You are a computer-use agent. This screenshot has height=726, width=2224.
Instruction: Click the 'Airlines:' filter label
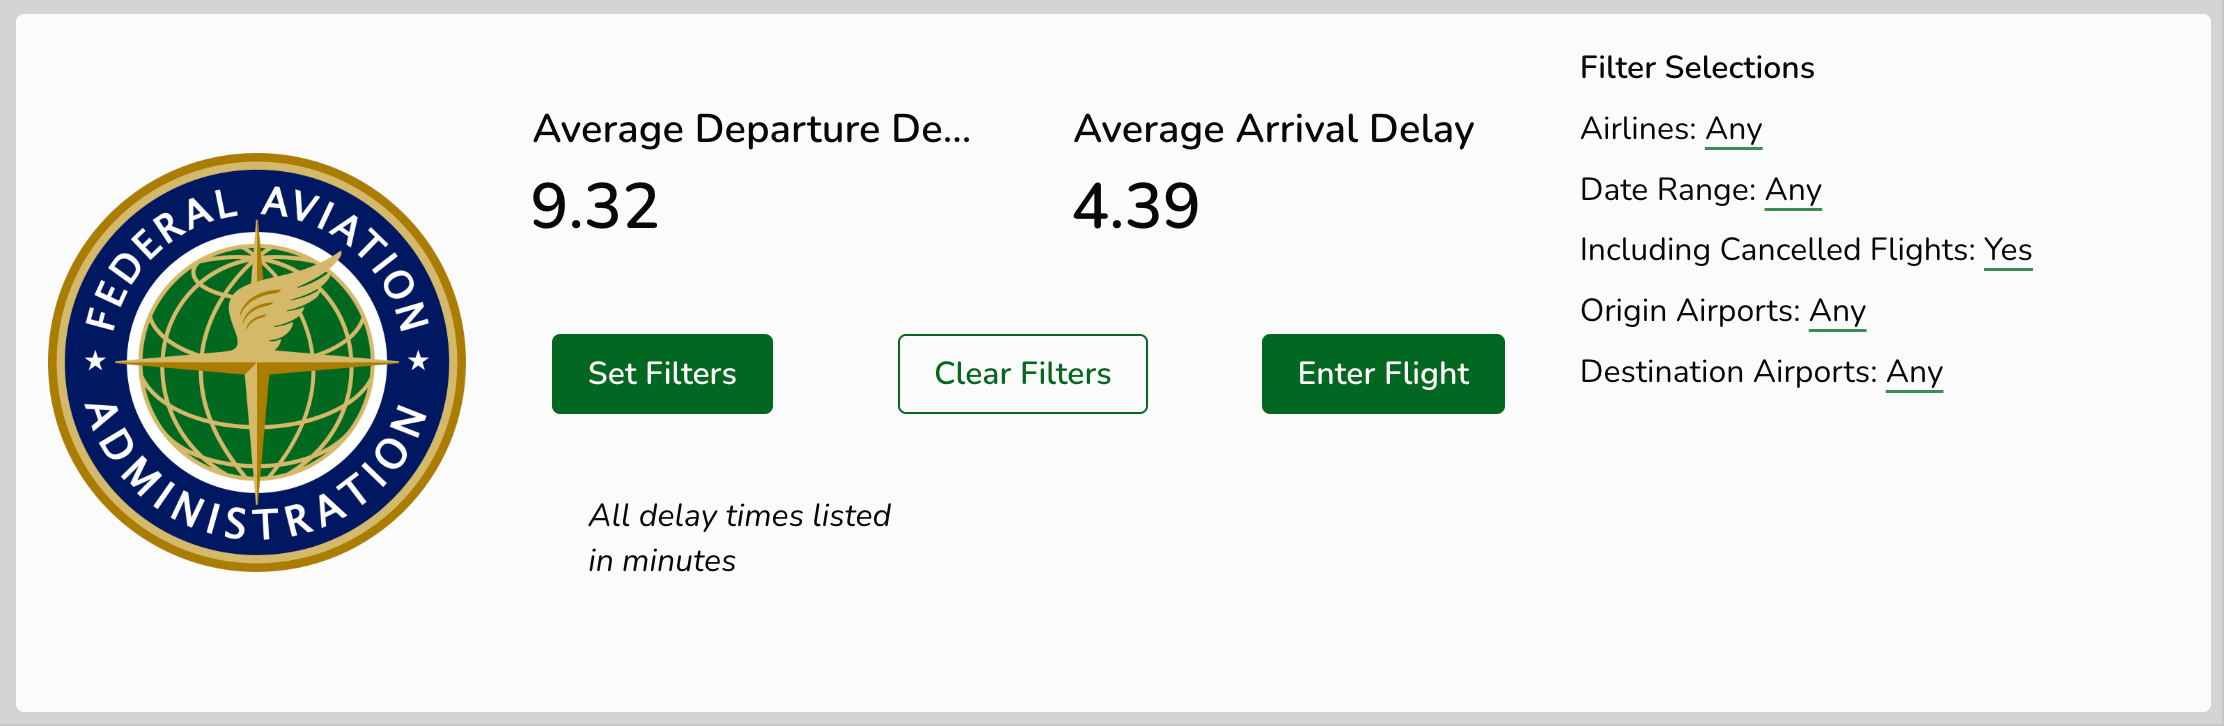(1637, 129)
